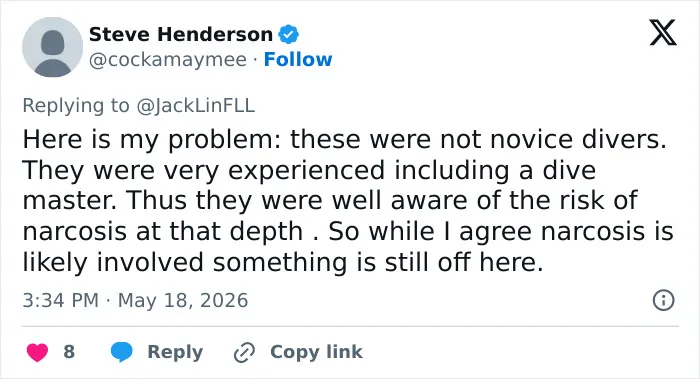This screenshot has height=379, width=700.
Task: Open the tweet info circle icon
Action: point(663,300)
